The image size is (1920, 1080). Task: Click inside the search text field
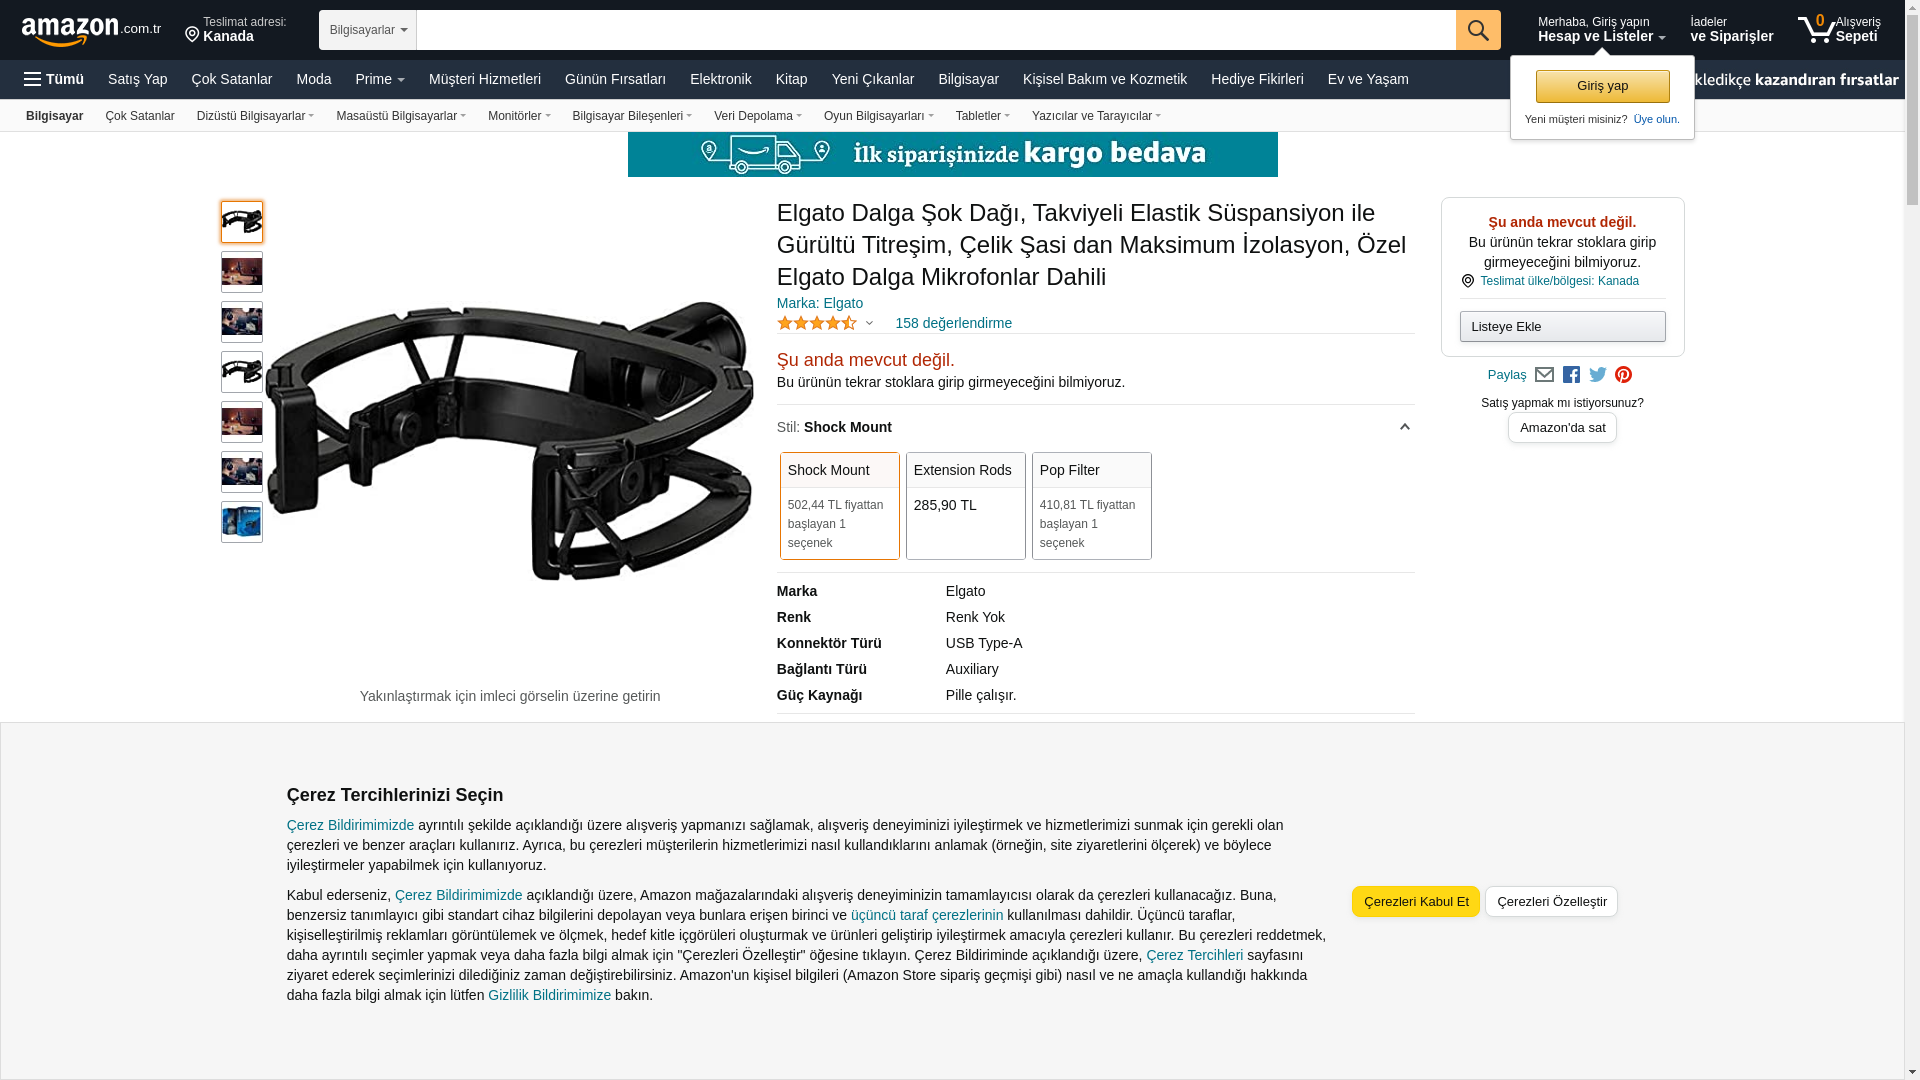coord(936,30)
